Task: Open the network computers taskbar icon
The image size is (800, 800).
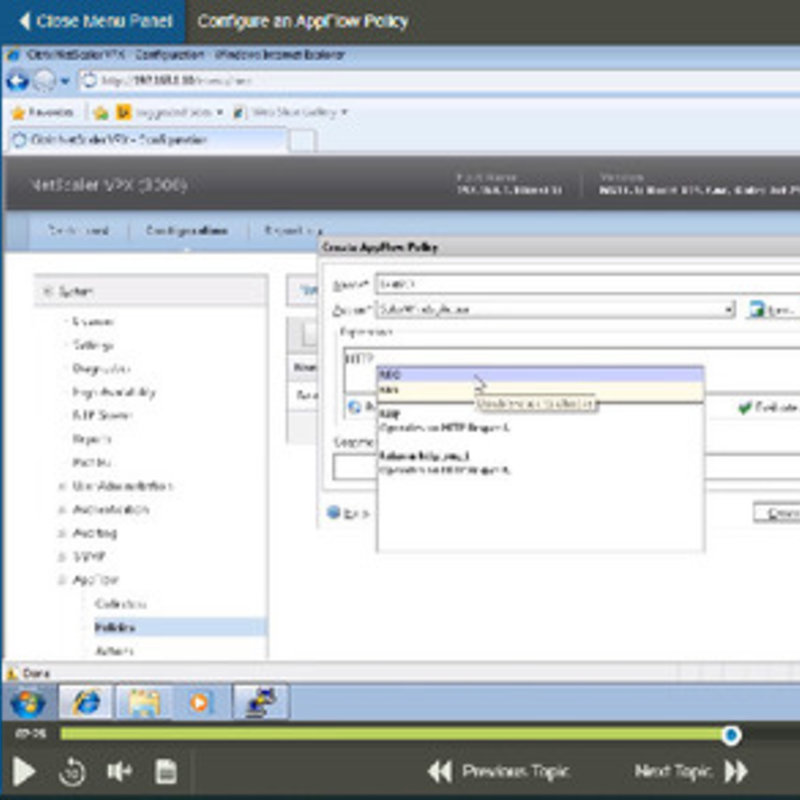Action: coord(261,703)
